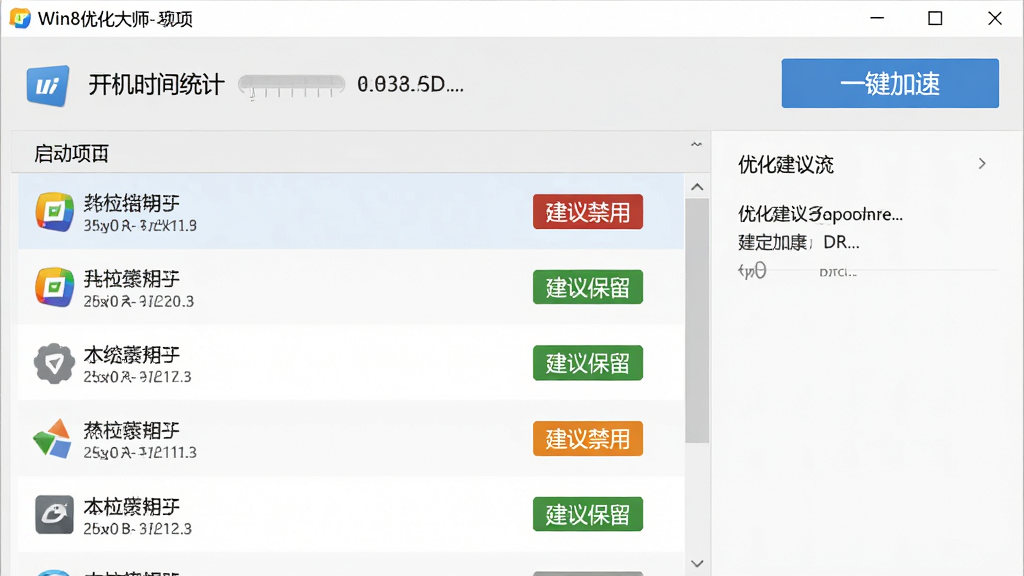Close the Win8优化大师 window

(995, 18)
